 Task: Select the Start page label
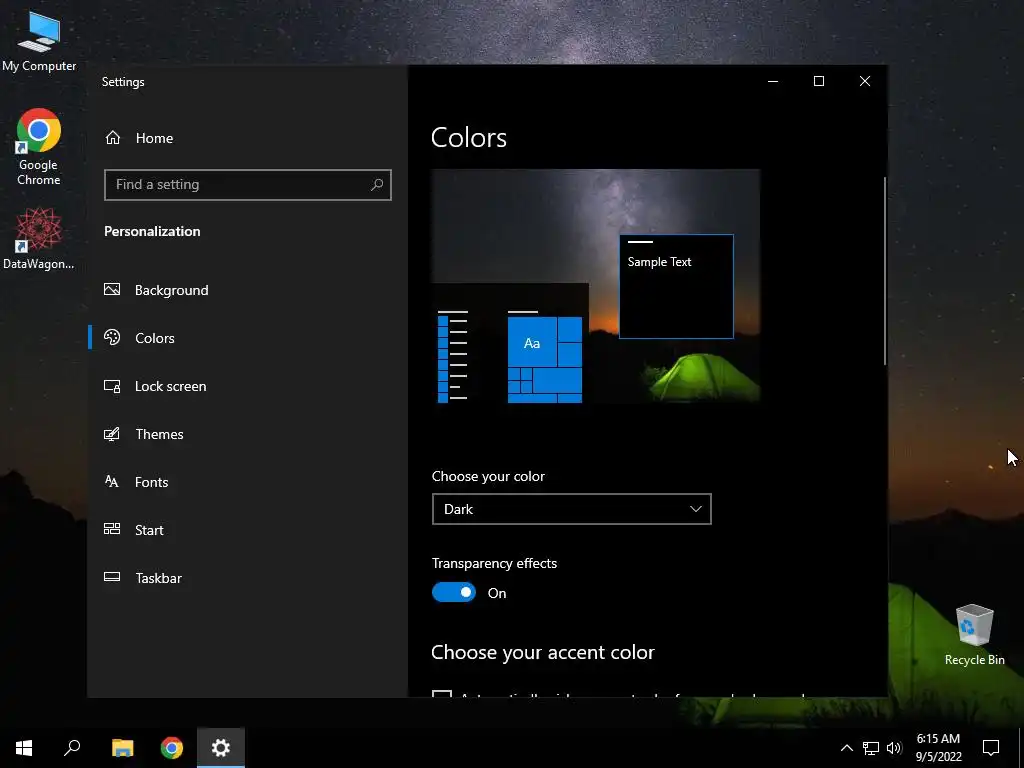pyautogui.click(x=149, y=530)
